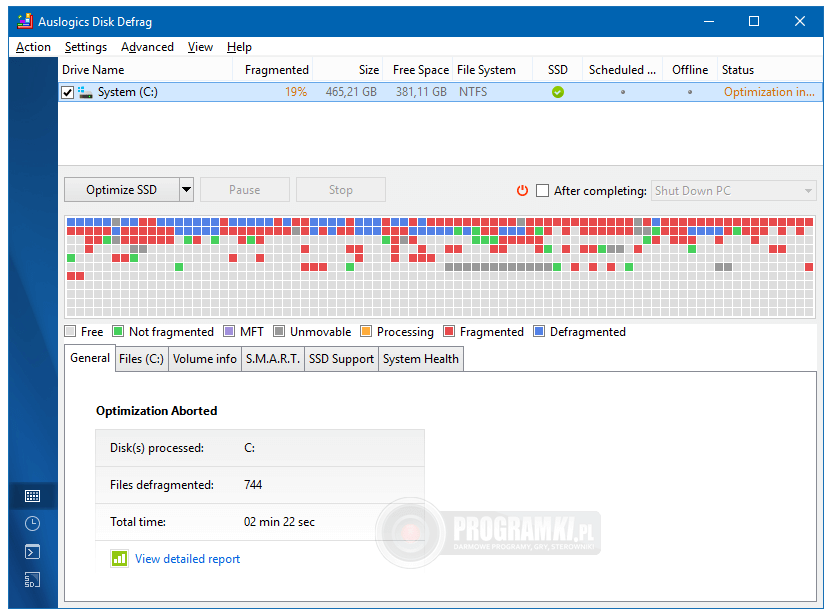
Task: Click the Not fragmented green swatch
Action: (118, 331)
